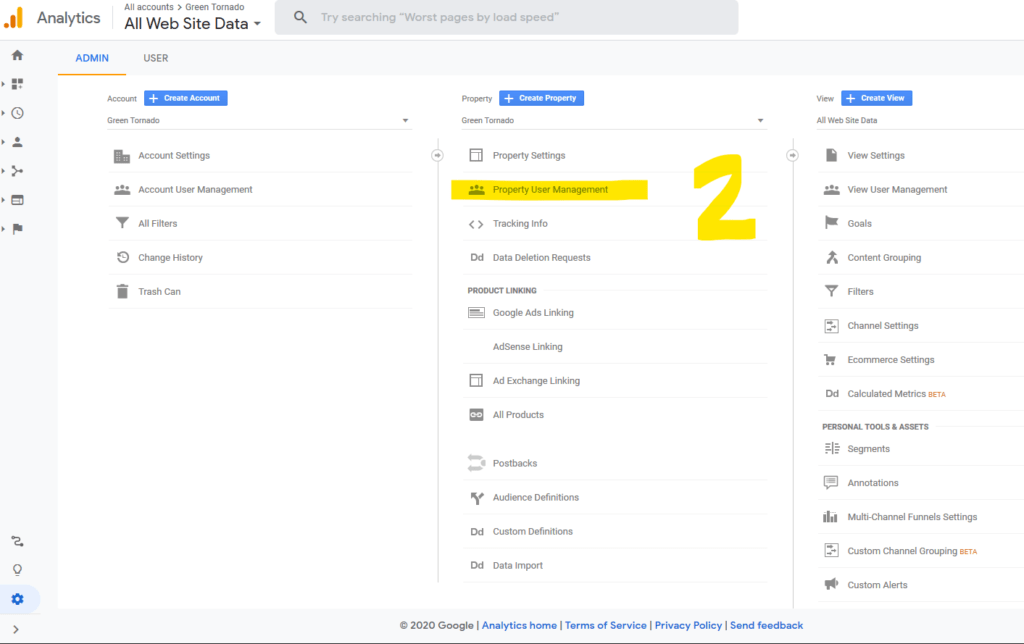
Task: Open the Account Green Tornado dropdown
Action: pos(259,120)
